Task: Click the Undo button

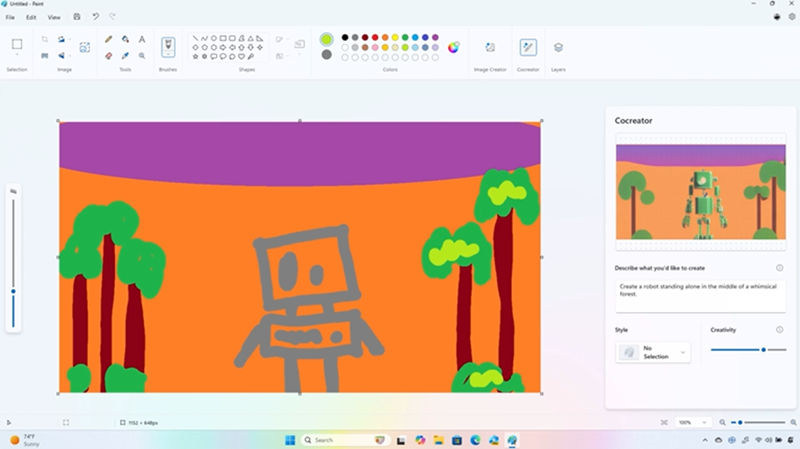Action: [x=95, y=17]
